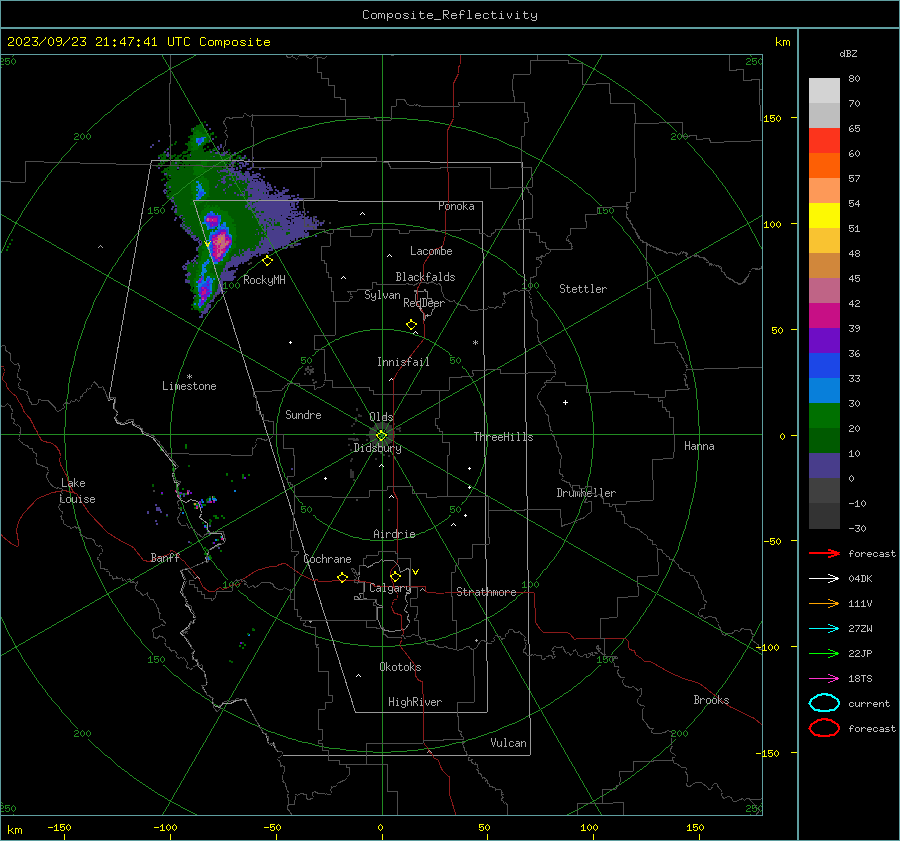Click the yellow diamond at the radar center near Olds
This screenshot has height=841, width=900.
point(382,436)
